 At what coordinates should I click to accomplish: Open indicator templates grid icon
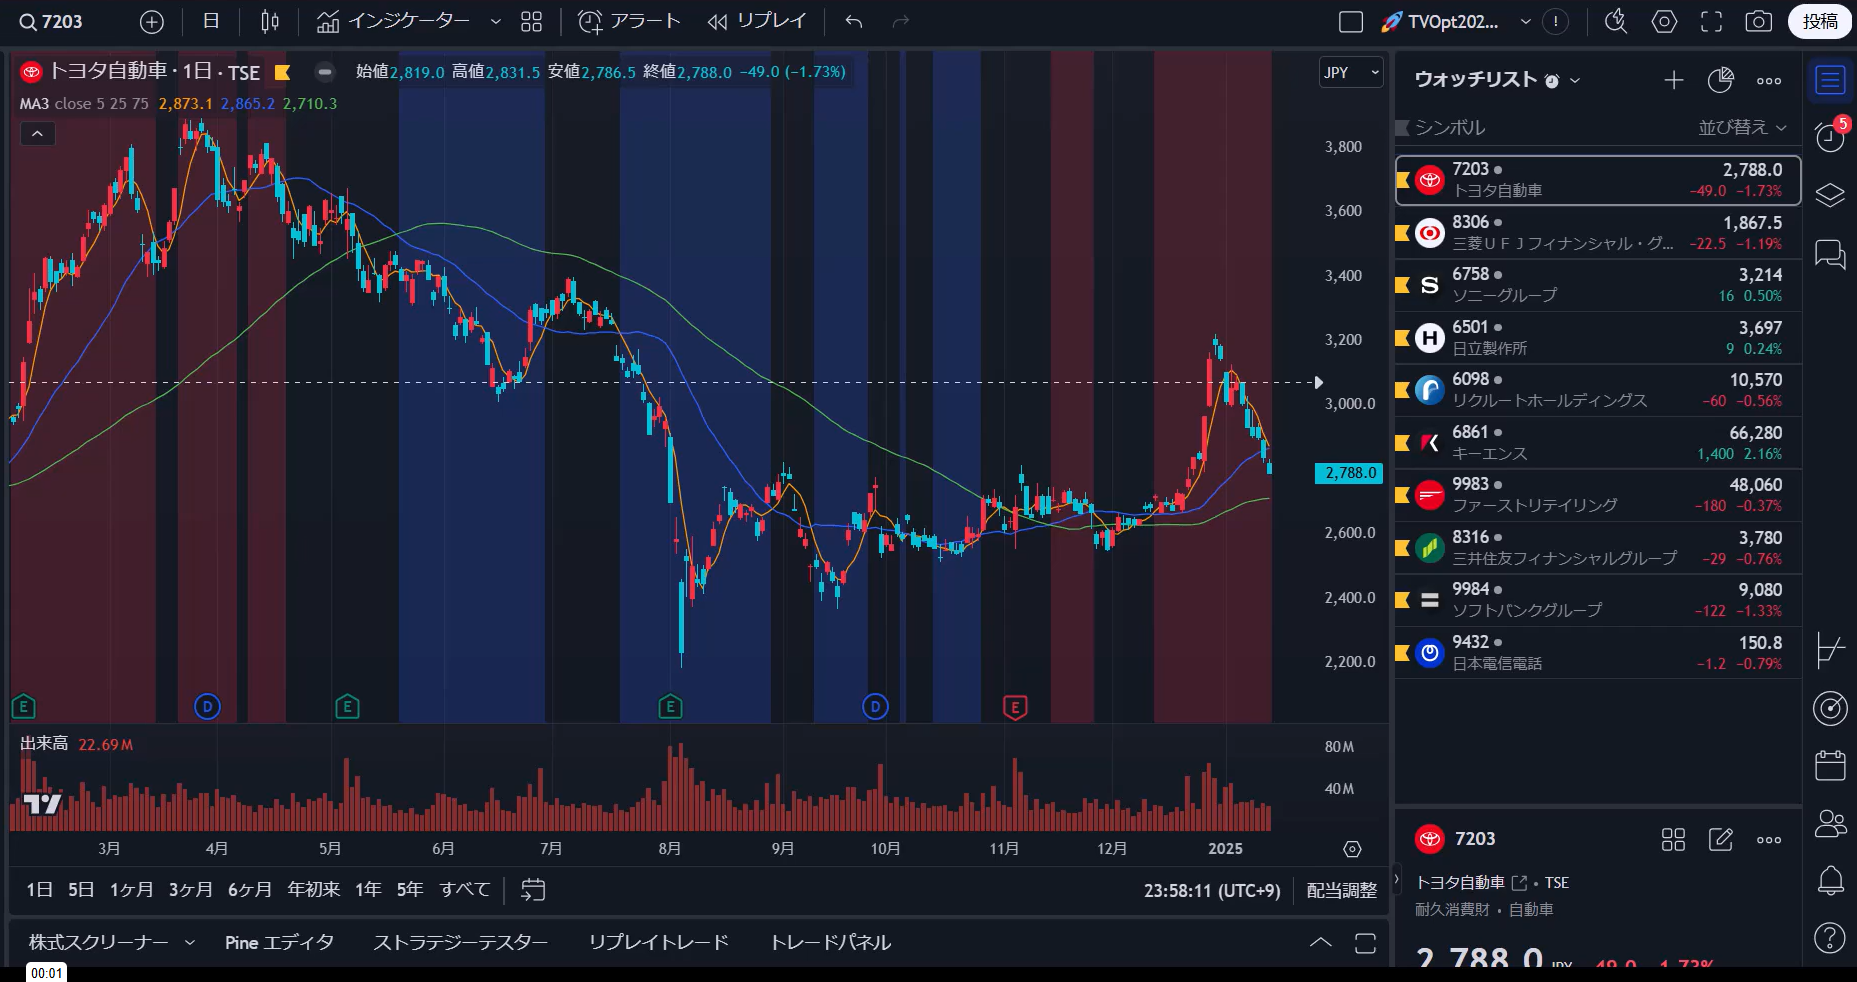point(532,22)
